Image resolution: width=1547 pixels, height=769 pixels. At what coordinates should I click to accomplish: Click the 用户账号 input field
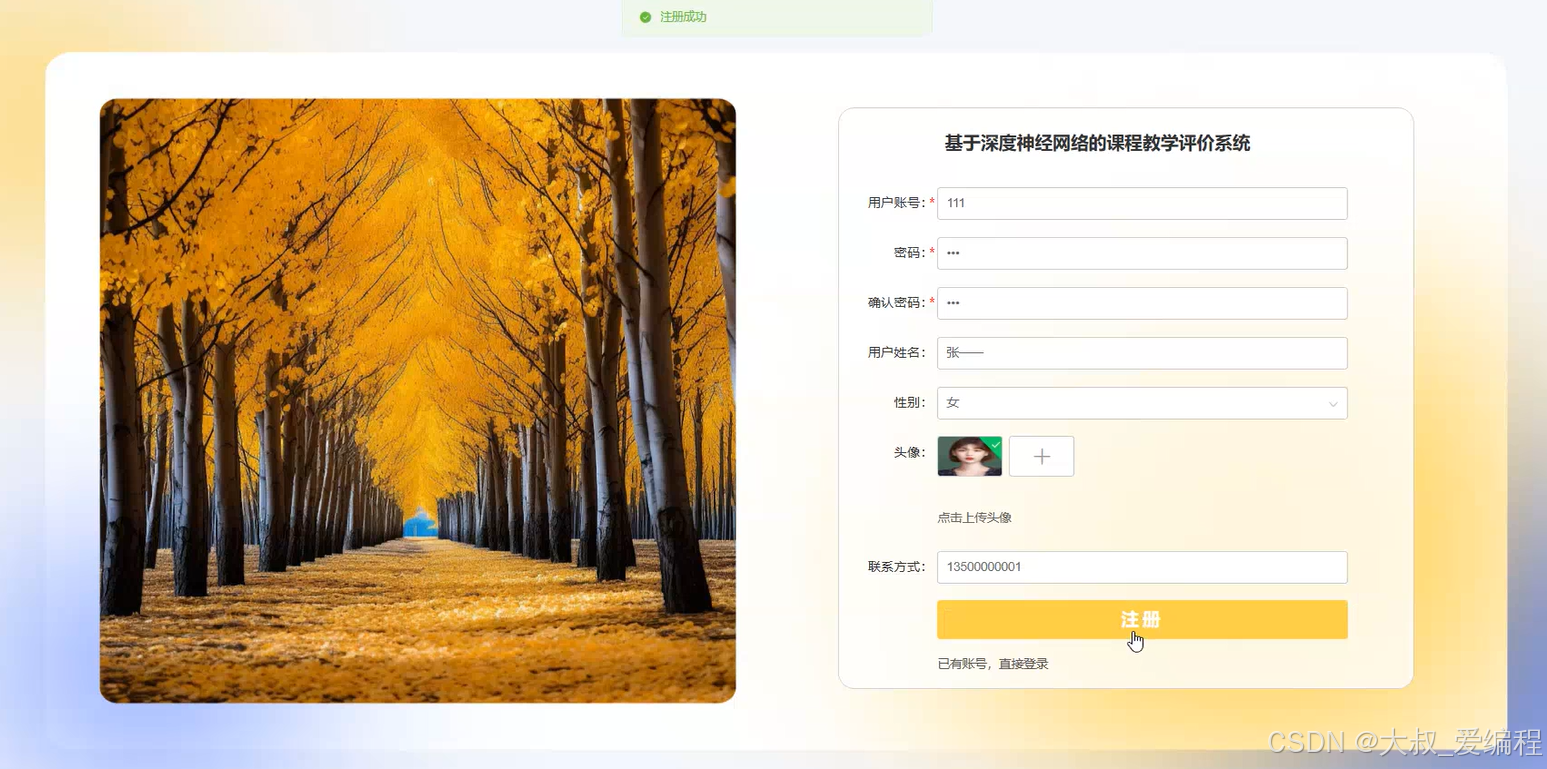coord(1142,203)
